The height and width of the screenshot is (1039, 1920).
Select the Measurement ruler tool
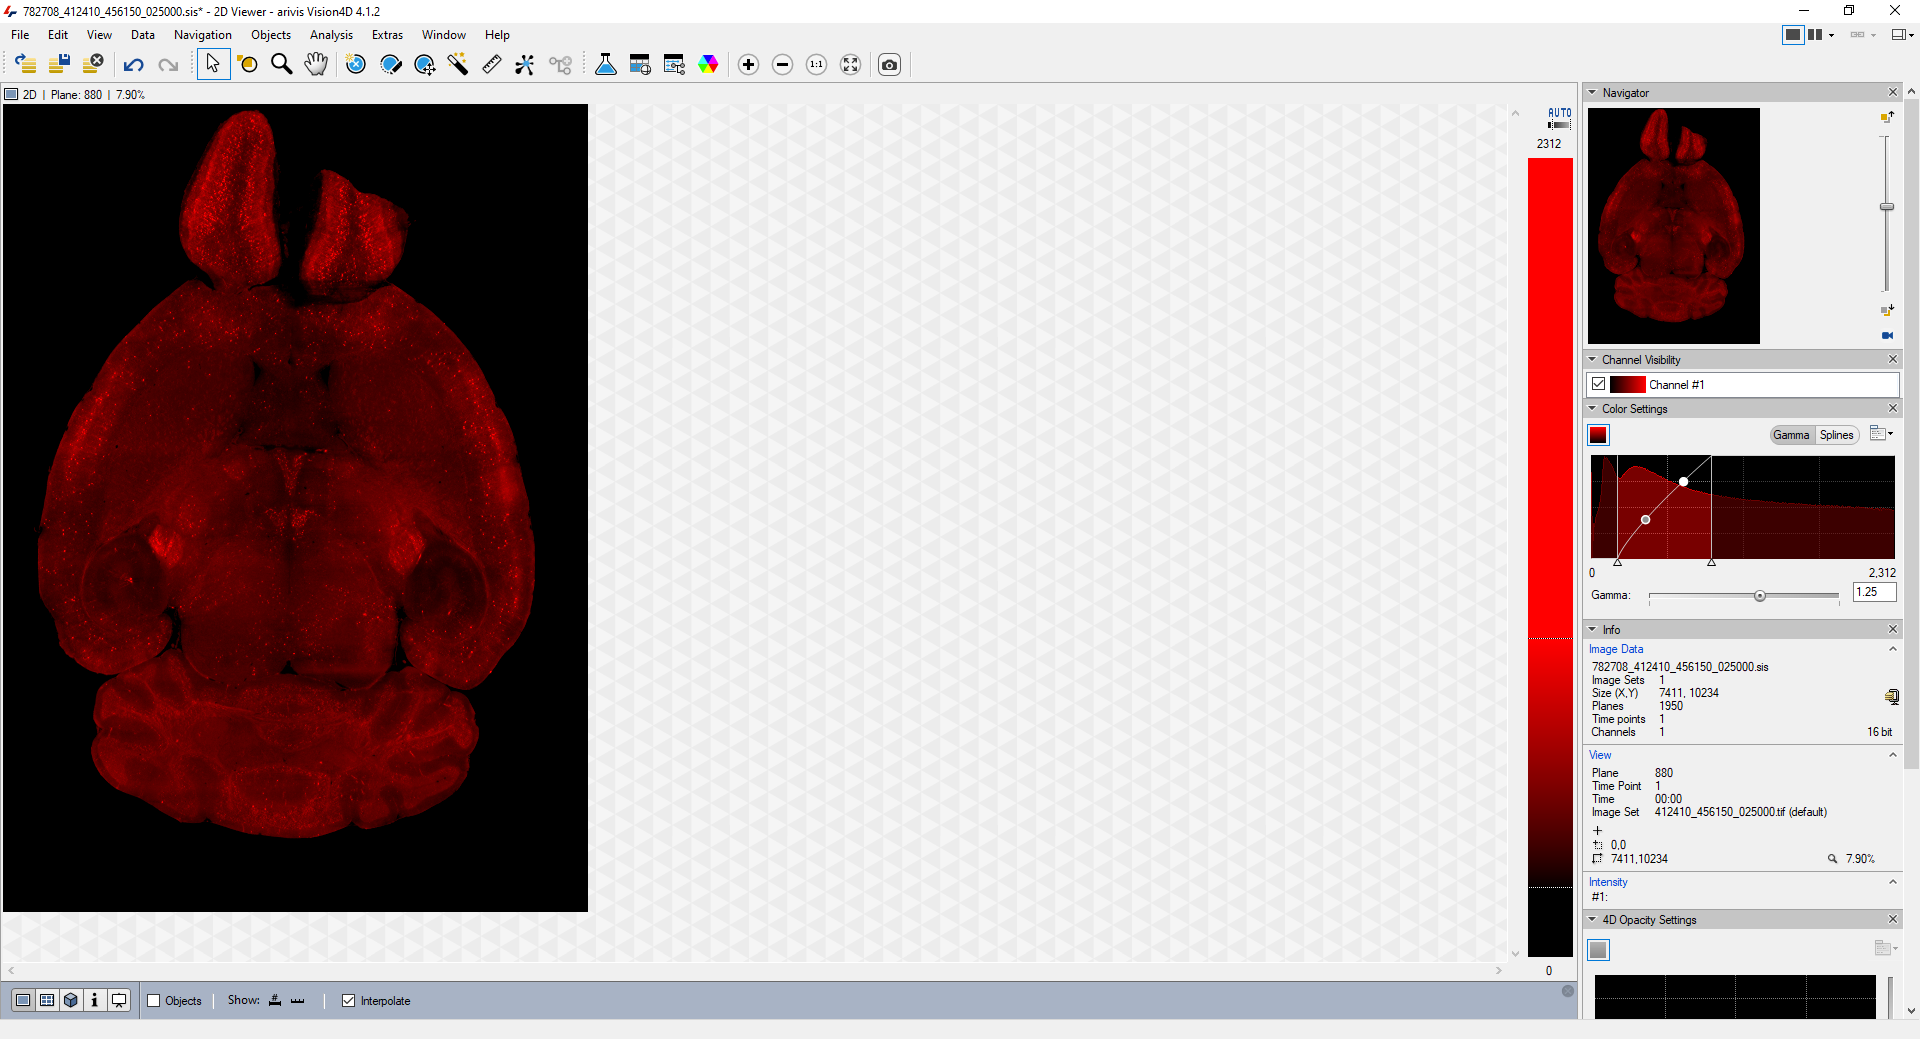[x=491, y=64]
